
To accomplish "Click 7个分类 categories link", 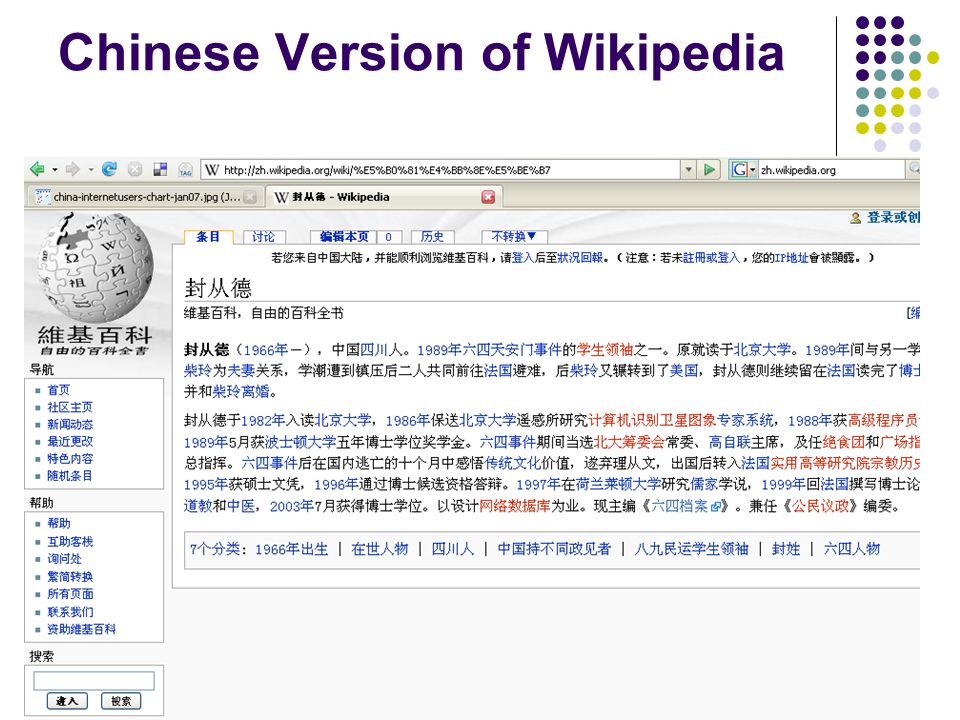I will click(214, 549).
